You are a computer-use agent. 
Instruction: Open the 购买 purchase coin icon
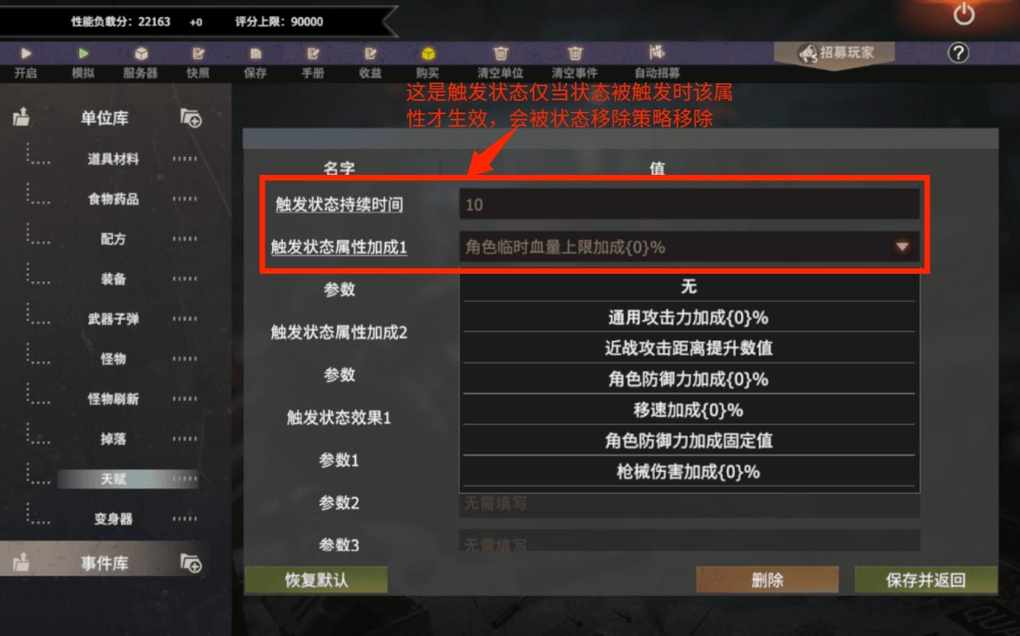point(427,53)
